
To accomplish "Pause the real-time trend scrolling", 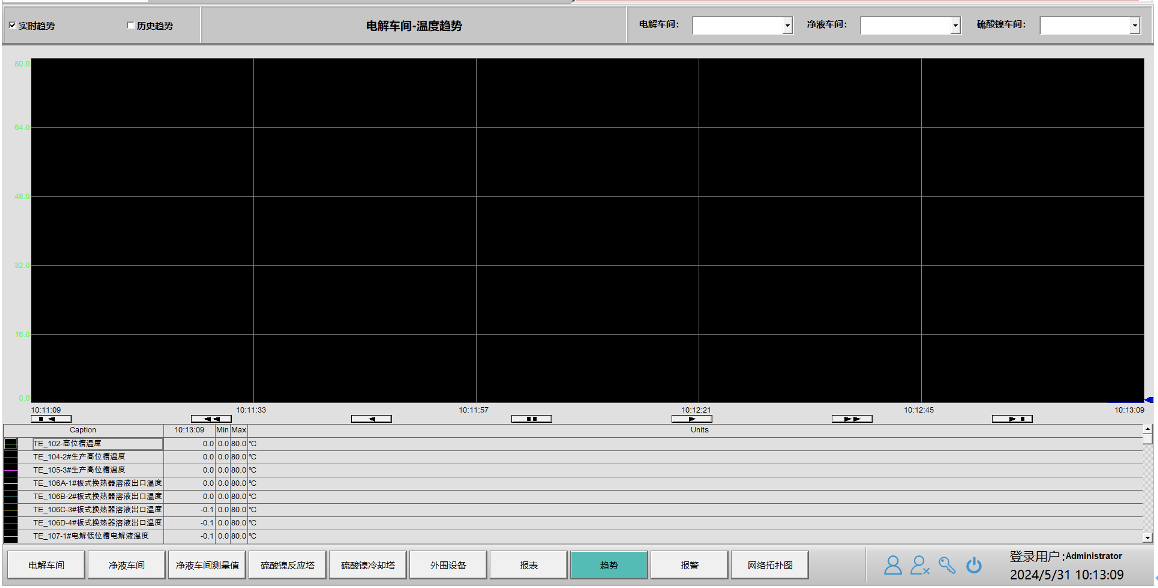I will pyautogui.click(x=531, y=419).
